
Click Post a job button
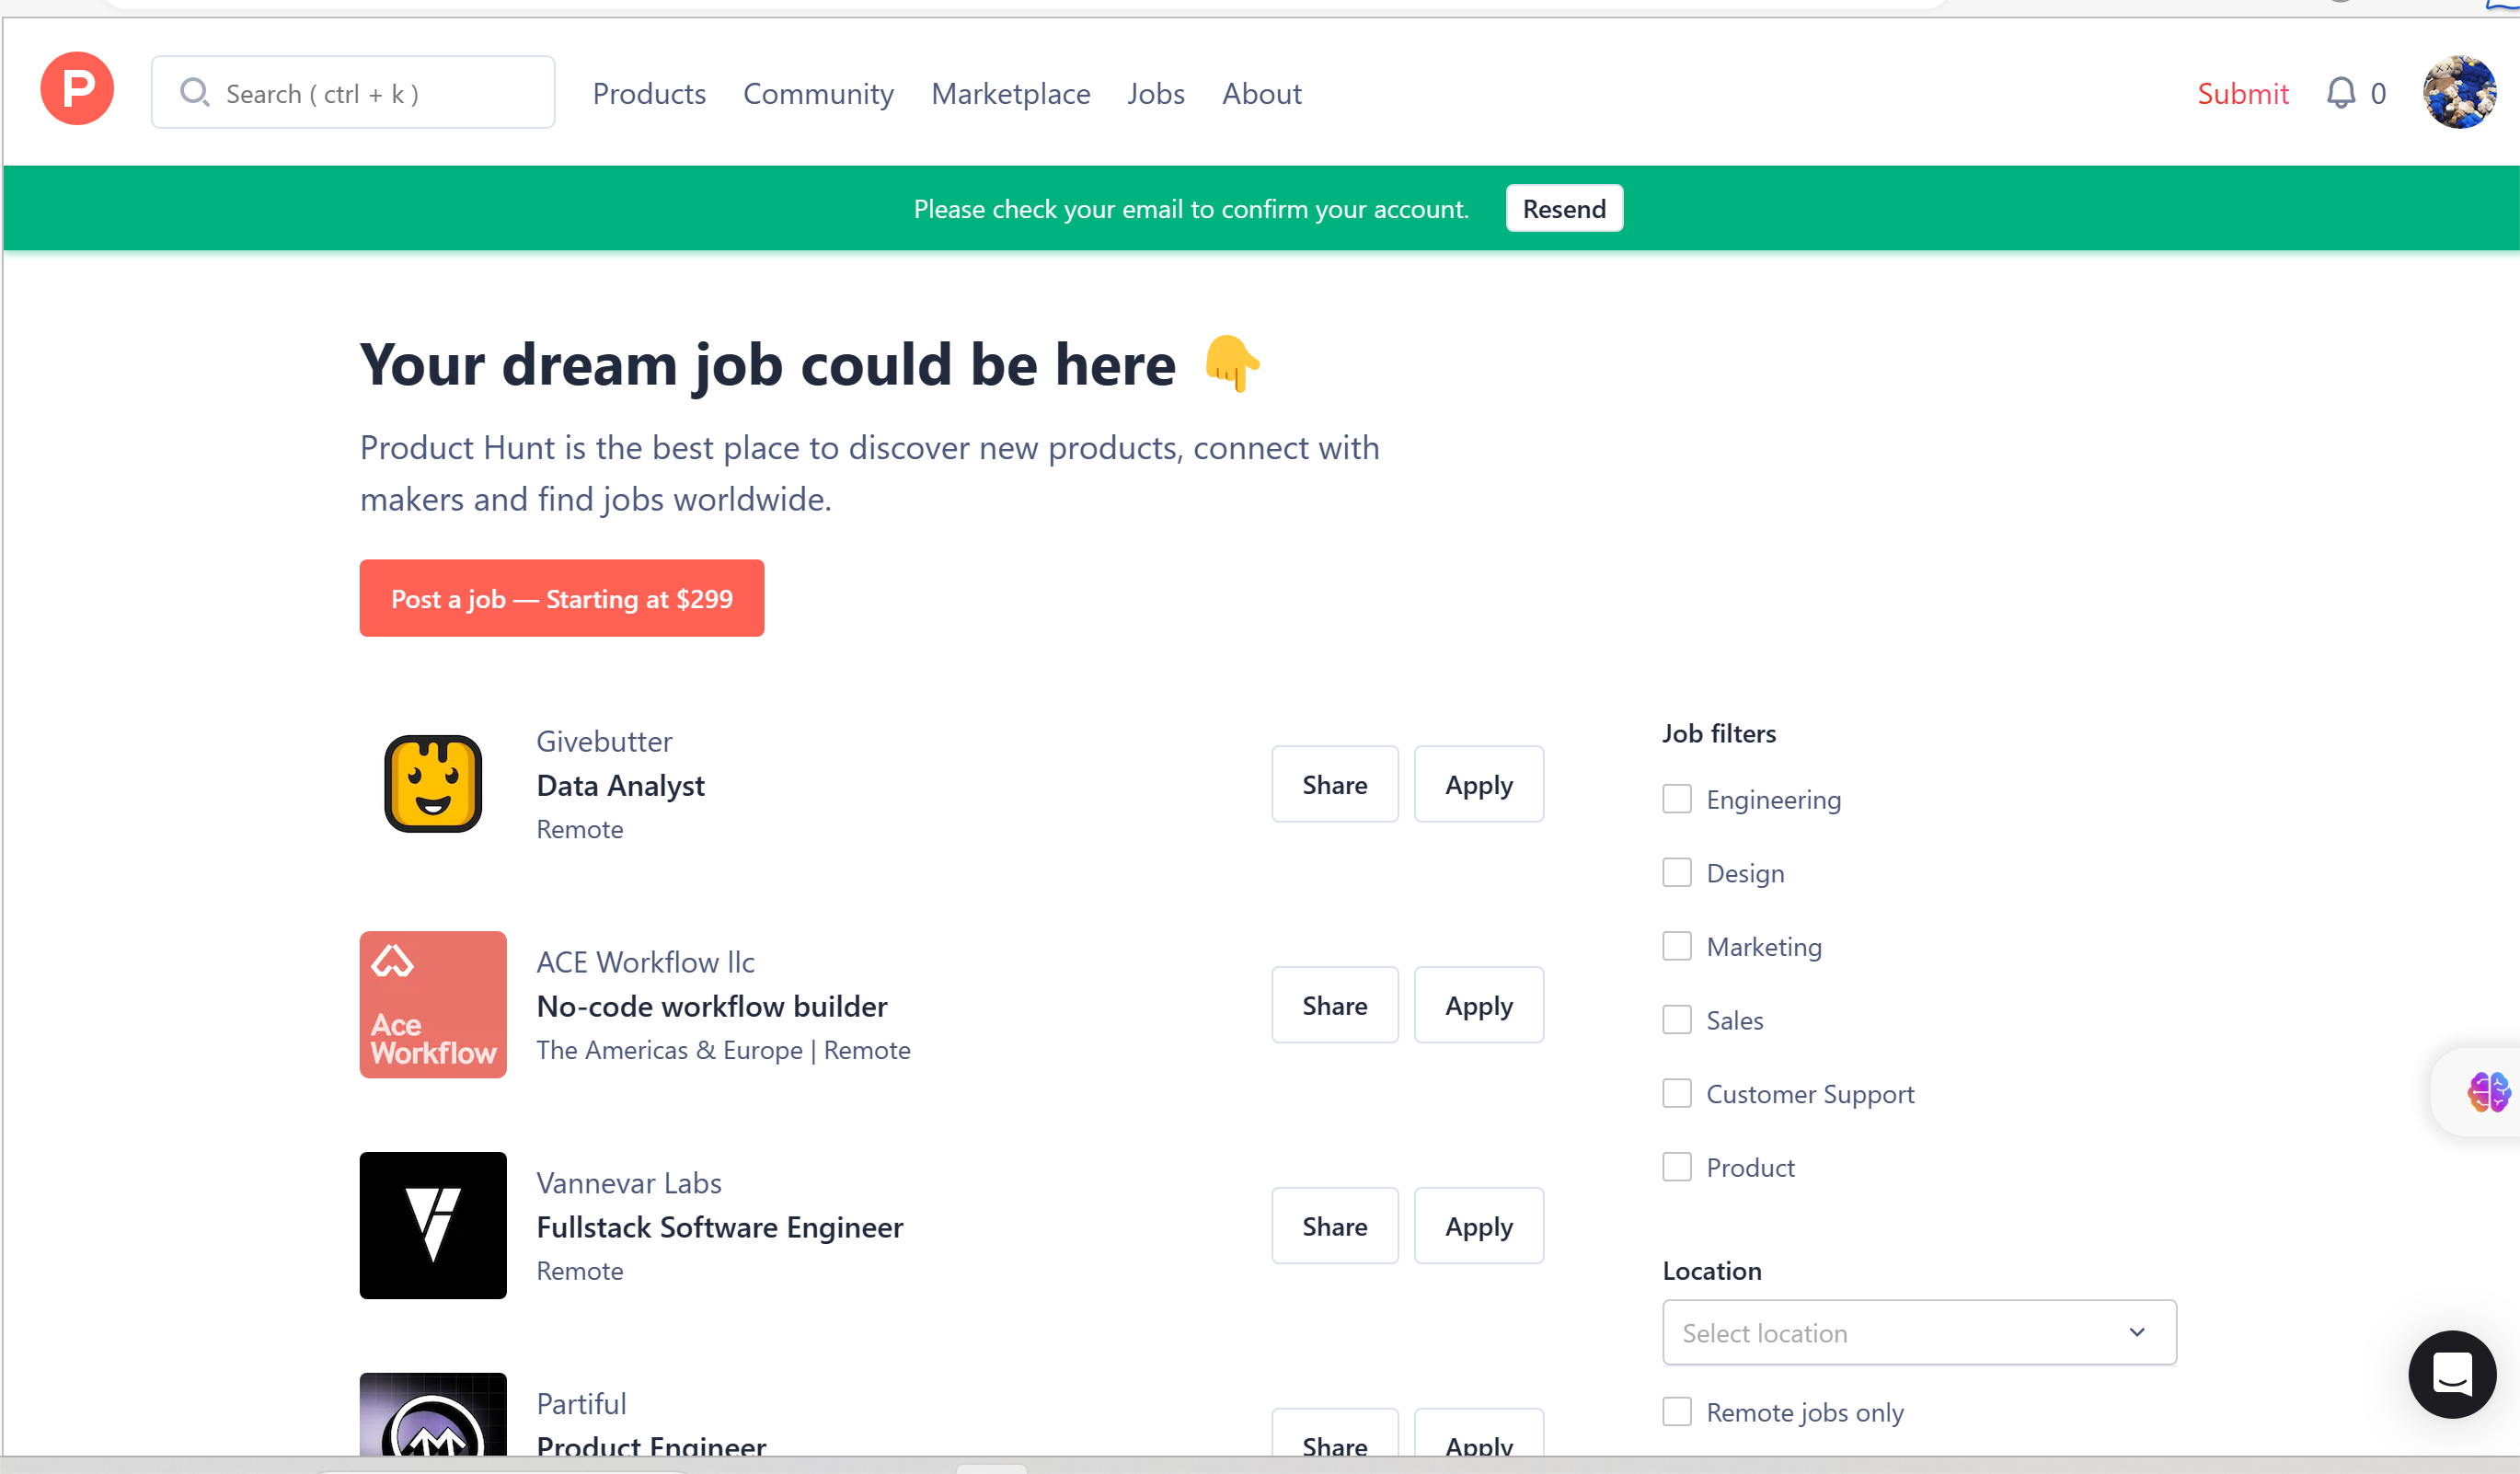click(x=562, y=598)
